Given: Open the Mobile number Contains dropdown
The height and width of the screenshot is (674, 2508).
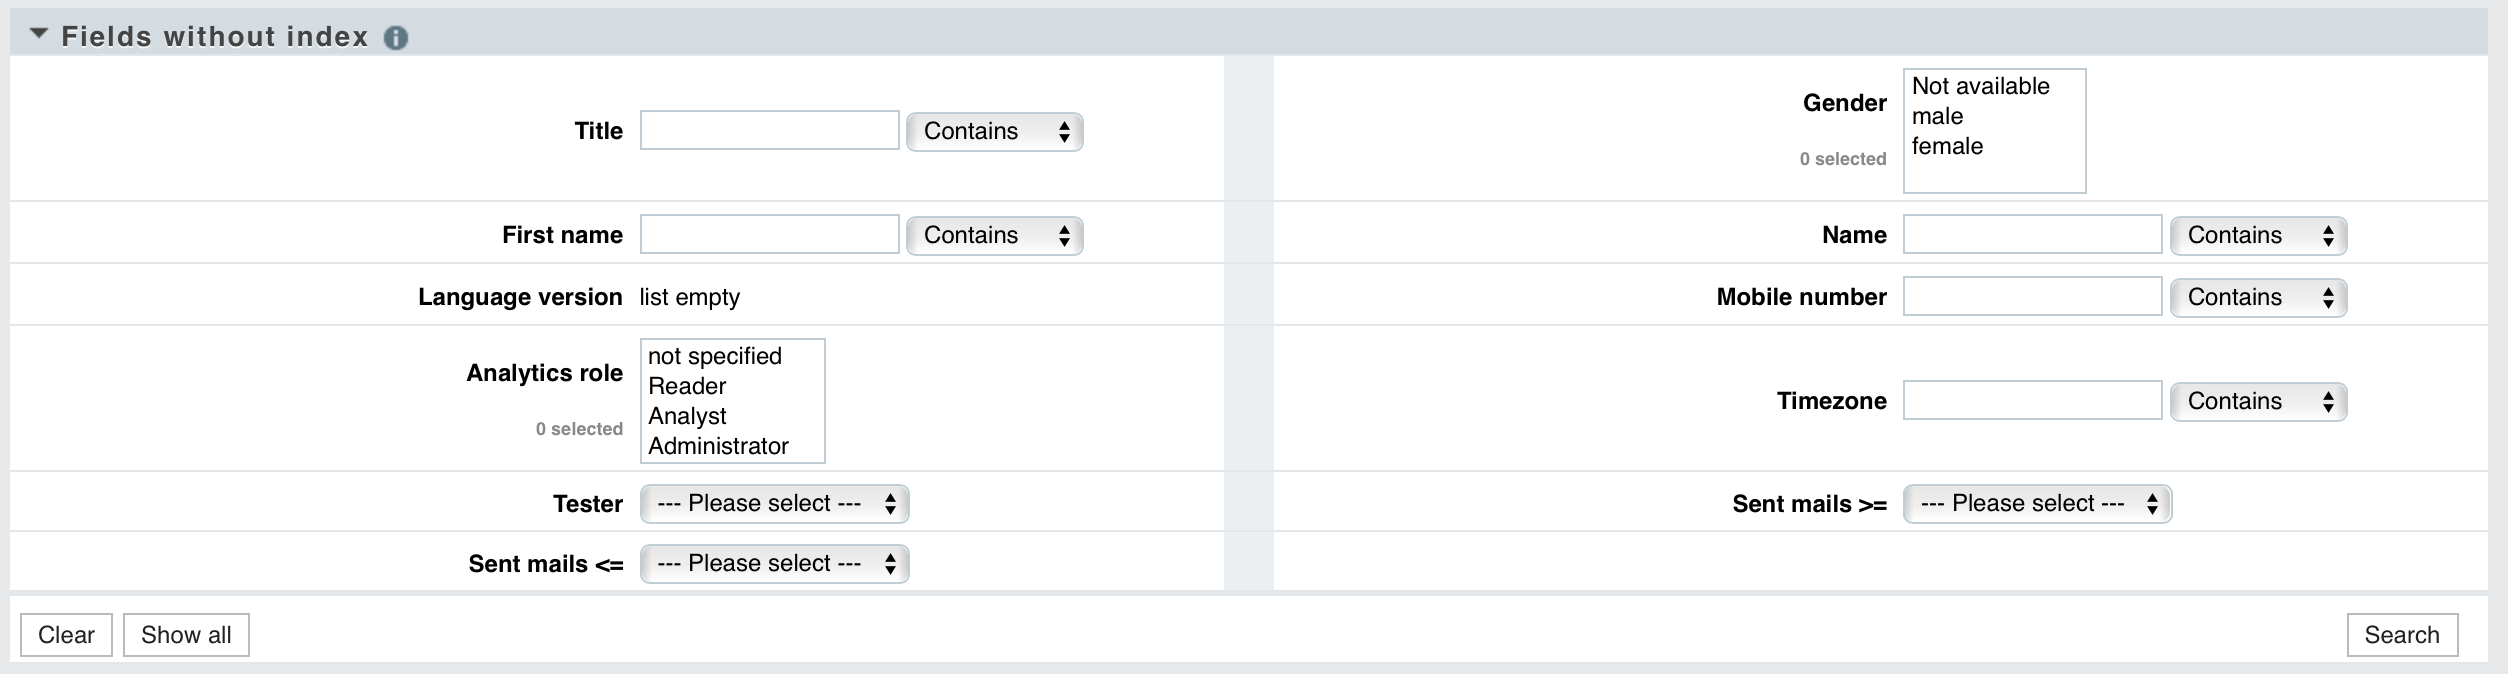Looking at the screenshot, I should click(x=2258, y=297).
